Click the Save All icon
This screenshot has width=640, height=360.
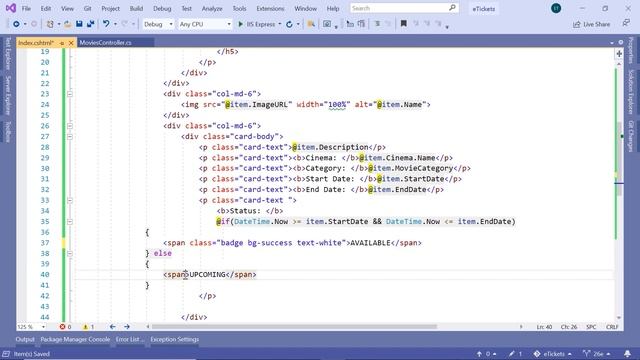pyautogui.click(x=90, y=24)
